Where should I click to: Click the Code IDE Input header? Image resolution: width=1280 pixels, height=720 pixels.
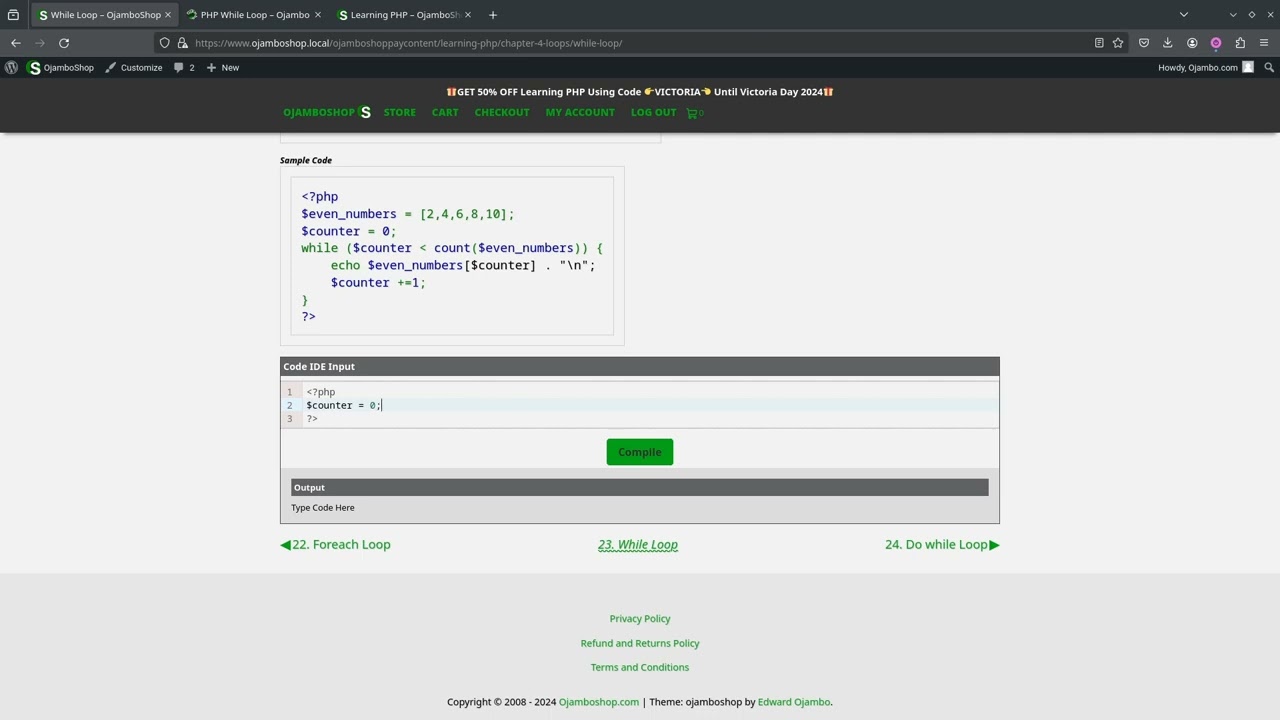(x=640, y=367)
